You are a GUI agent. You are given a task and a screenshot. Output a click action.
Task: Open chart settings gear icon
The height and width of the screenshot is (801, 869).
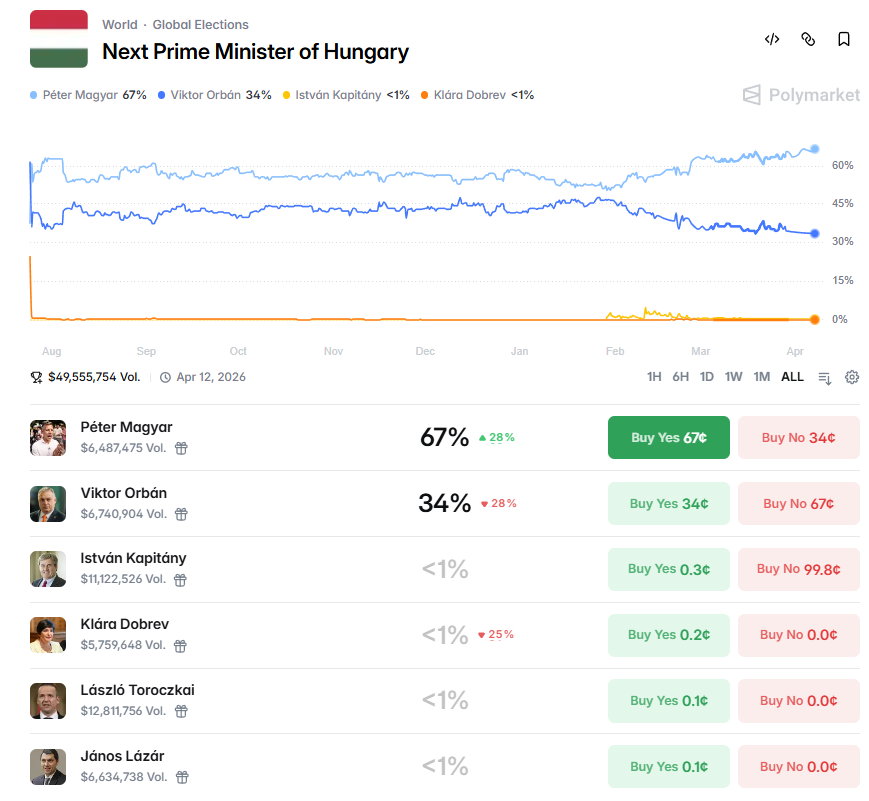pyautogui.click(x=852, y=377)
